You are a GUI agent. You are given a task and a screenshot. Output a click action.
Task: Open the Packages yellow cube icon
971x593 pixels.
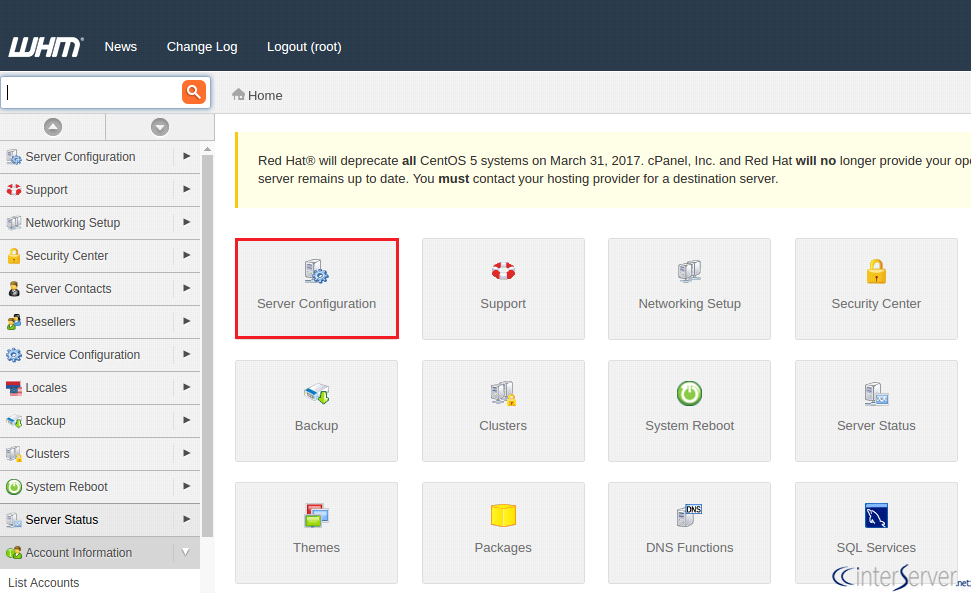pyautogui.click(x=503, y=515)
